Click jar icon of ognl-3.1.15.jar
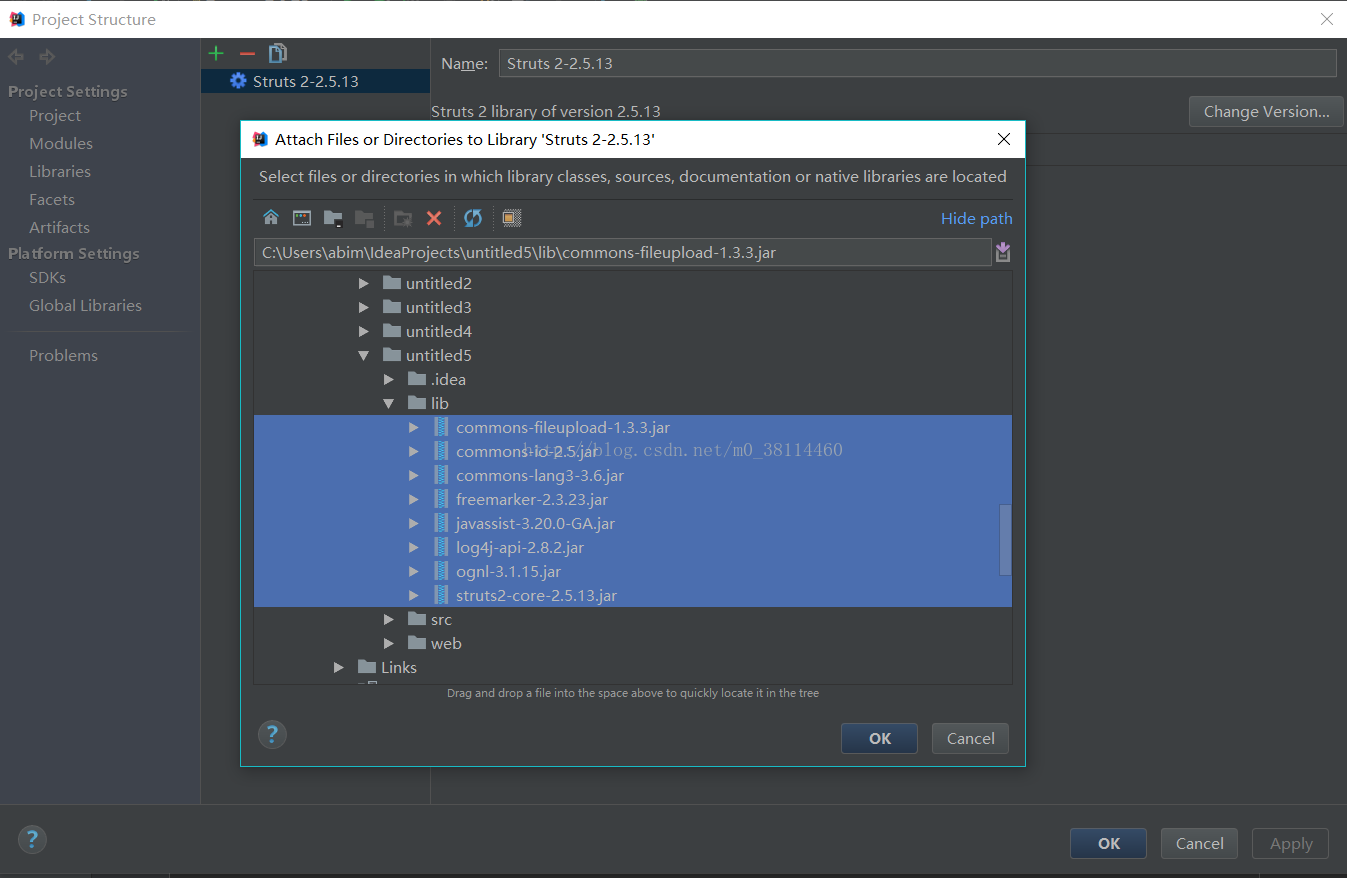Screen dimensions: 1347x878 click(441, 571)
